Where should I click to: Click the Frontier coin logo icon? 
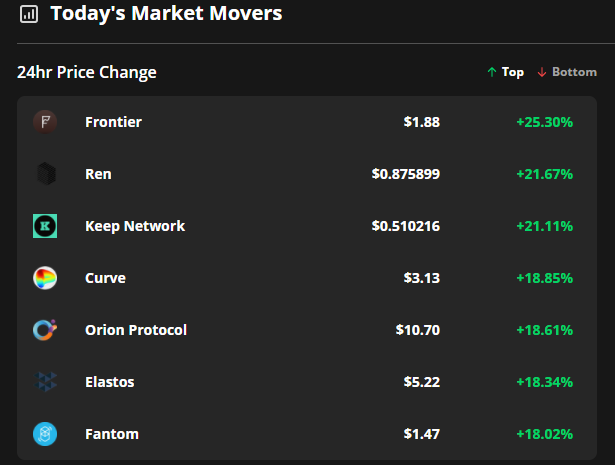(45, 122)
